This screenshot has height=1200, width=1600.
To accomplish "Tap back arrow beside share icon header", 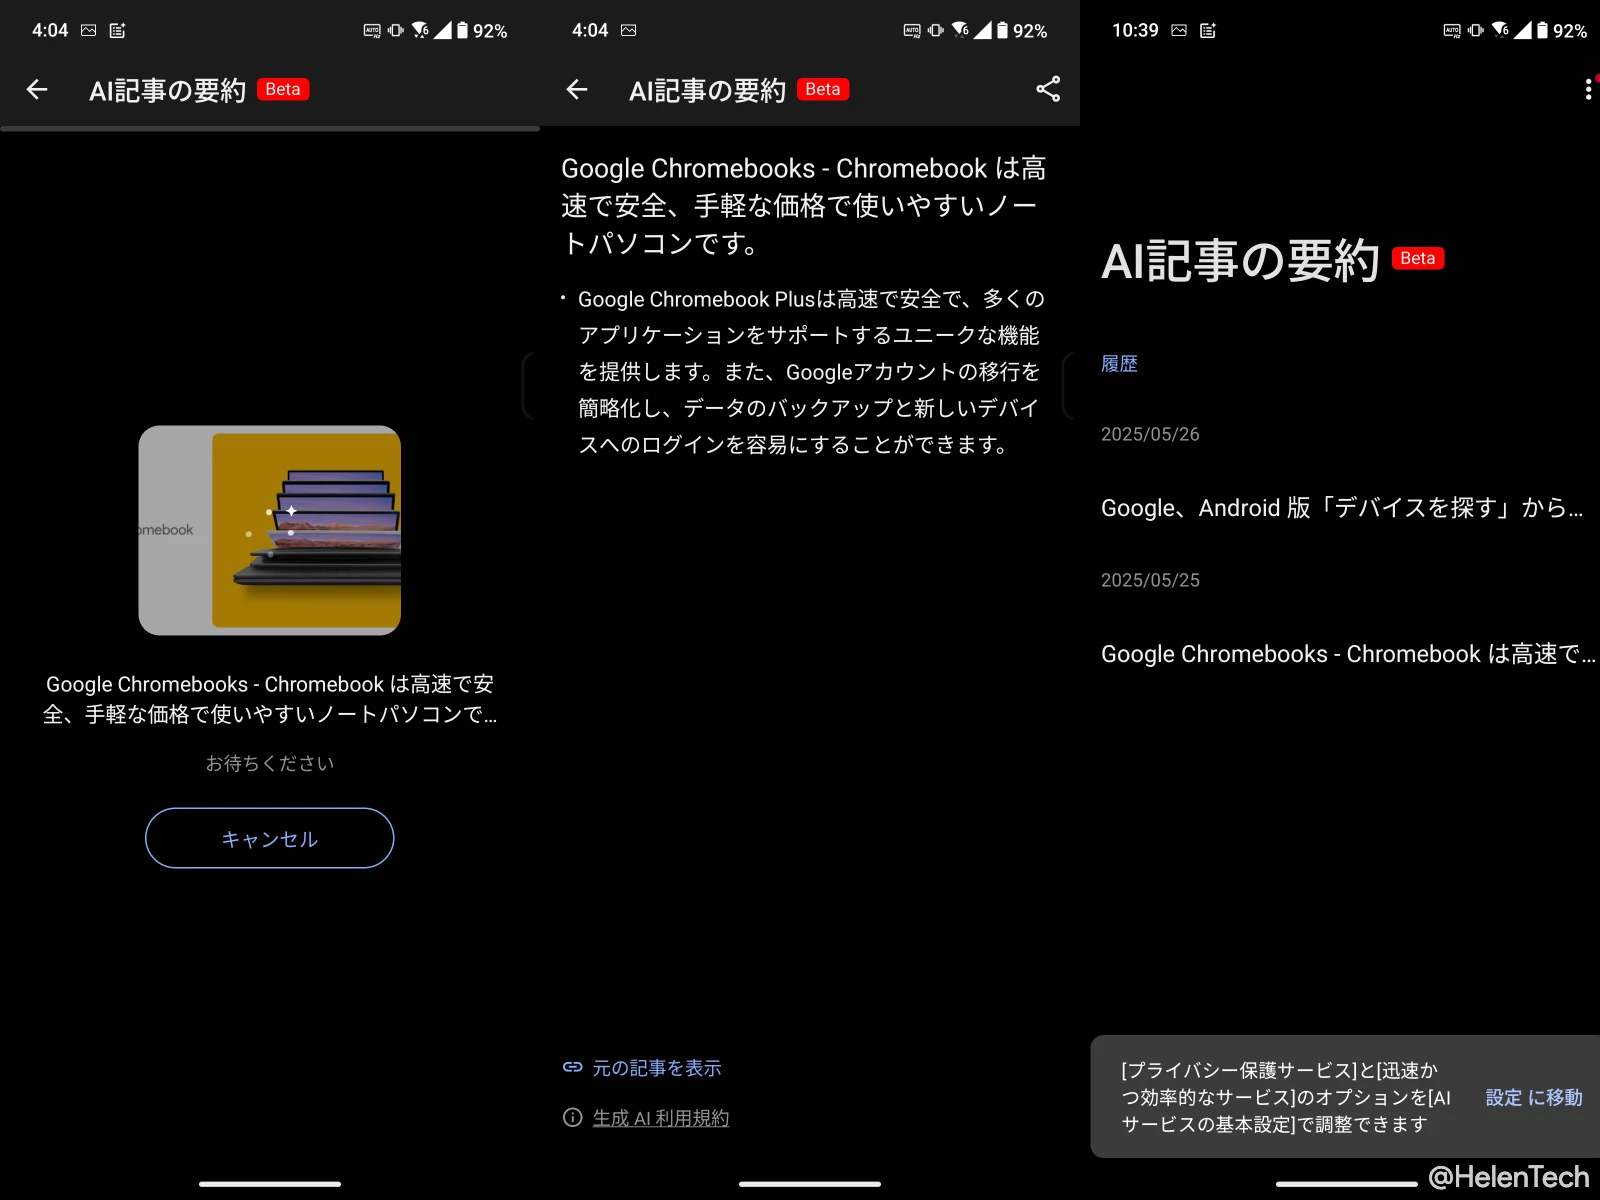I will point(577,90).
